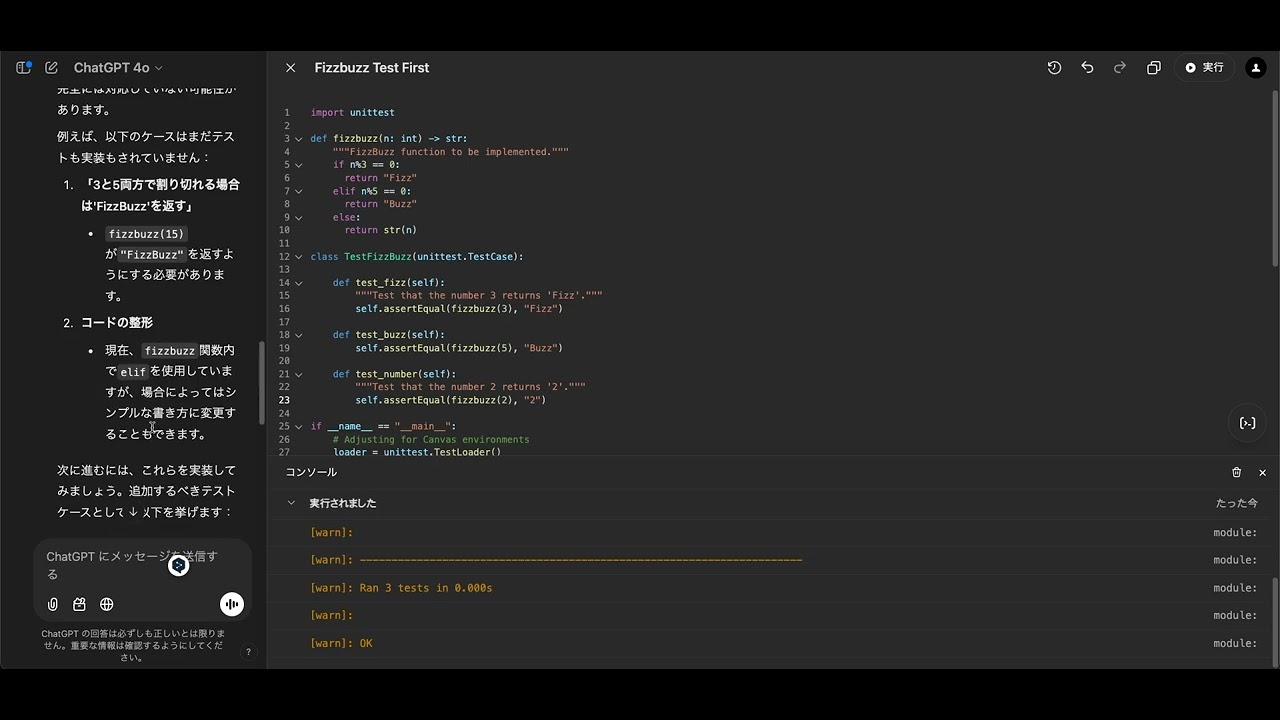Open the code editing shortcuts button
This screenshot has width=1280, height=720.
point(1248,423)
